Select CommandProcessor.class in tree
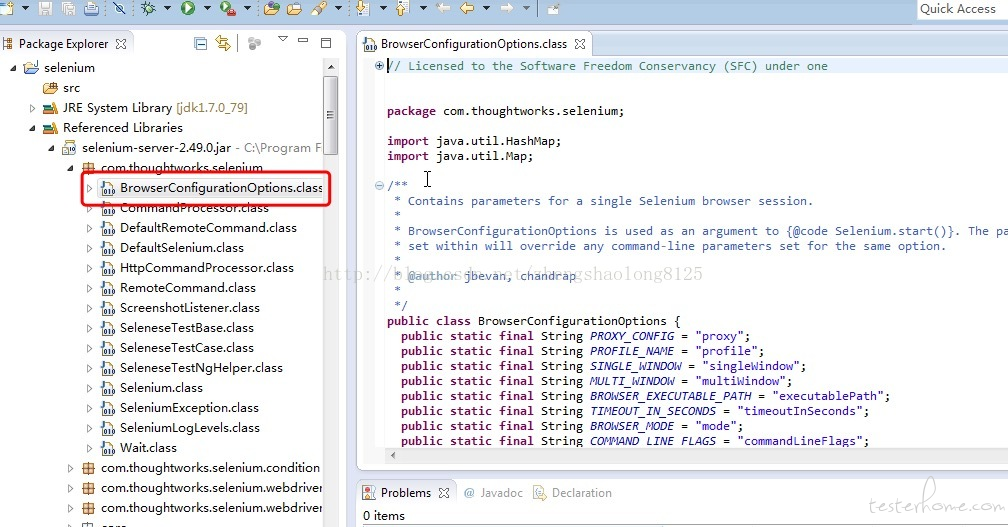 coord(185,208)
